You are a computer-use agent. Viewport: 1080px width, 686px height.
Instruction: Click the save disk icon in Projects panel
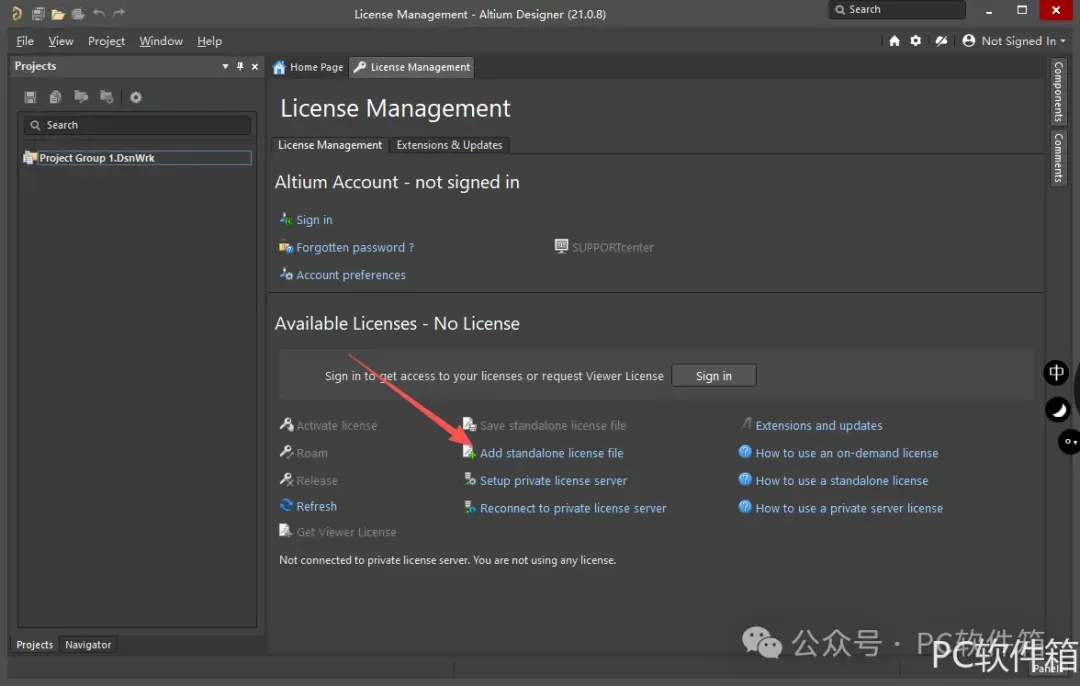pos(30,97)
